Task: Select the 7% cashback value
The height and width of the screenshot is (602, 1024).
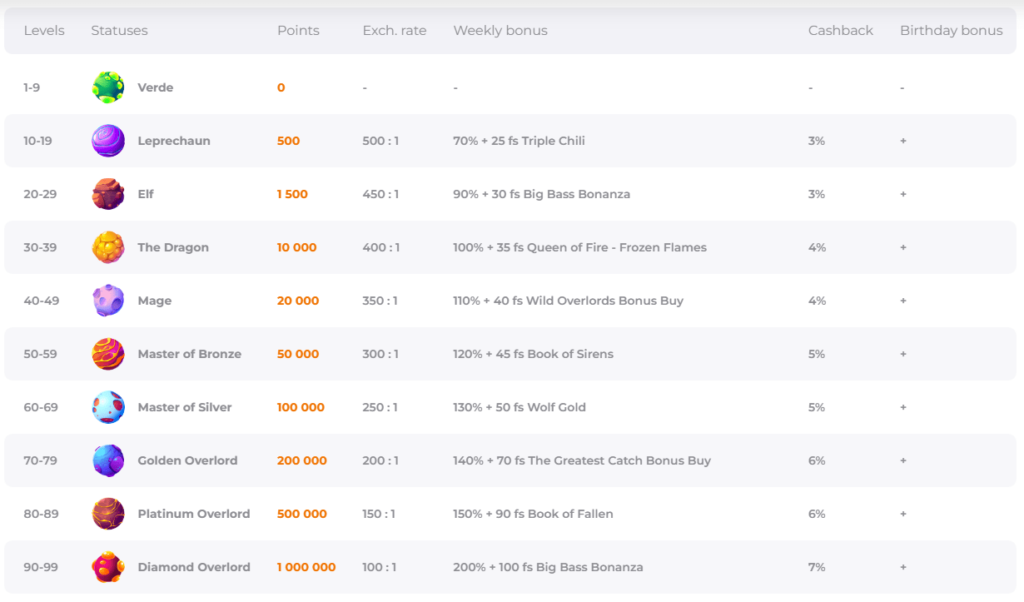Action: coord(816,567)
